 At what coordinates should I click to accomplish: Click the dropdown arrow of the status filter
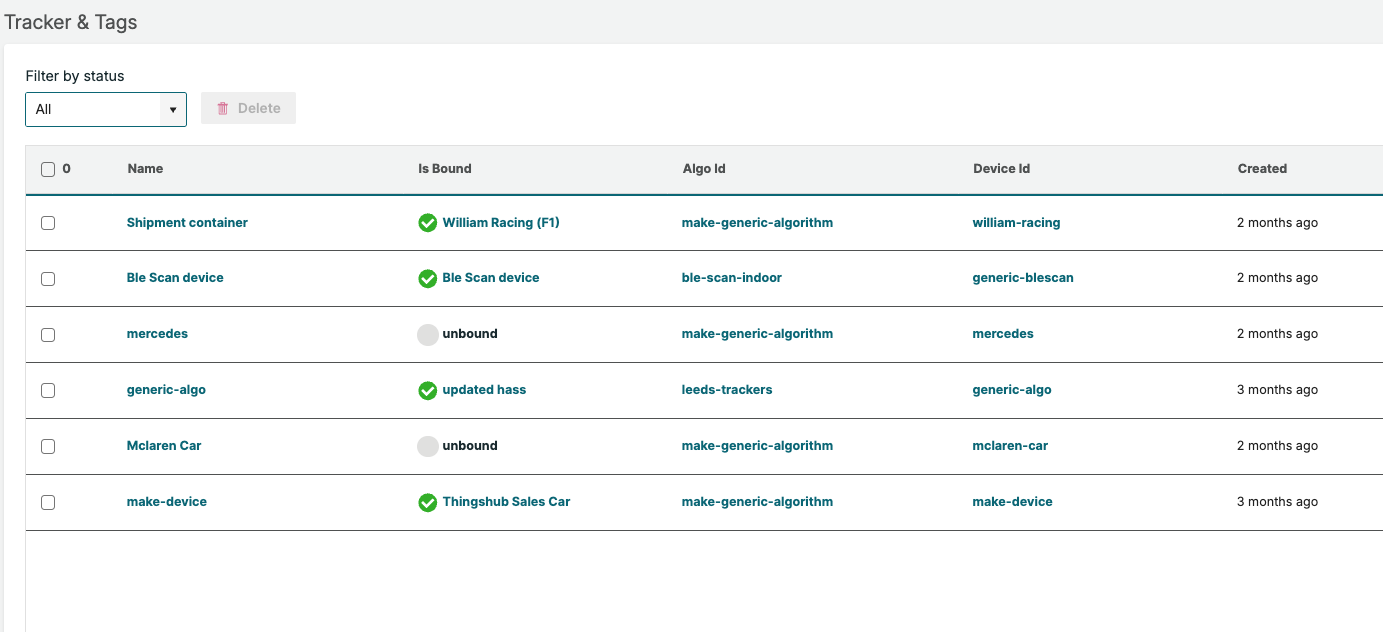pyautogui.click(x=173, y=109)
